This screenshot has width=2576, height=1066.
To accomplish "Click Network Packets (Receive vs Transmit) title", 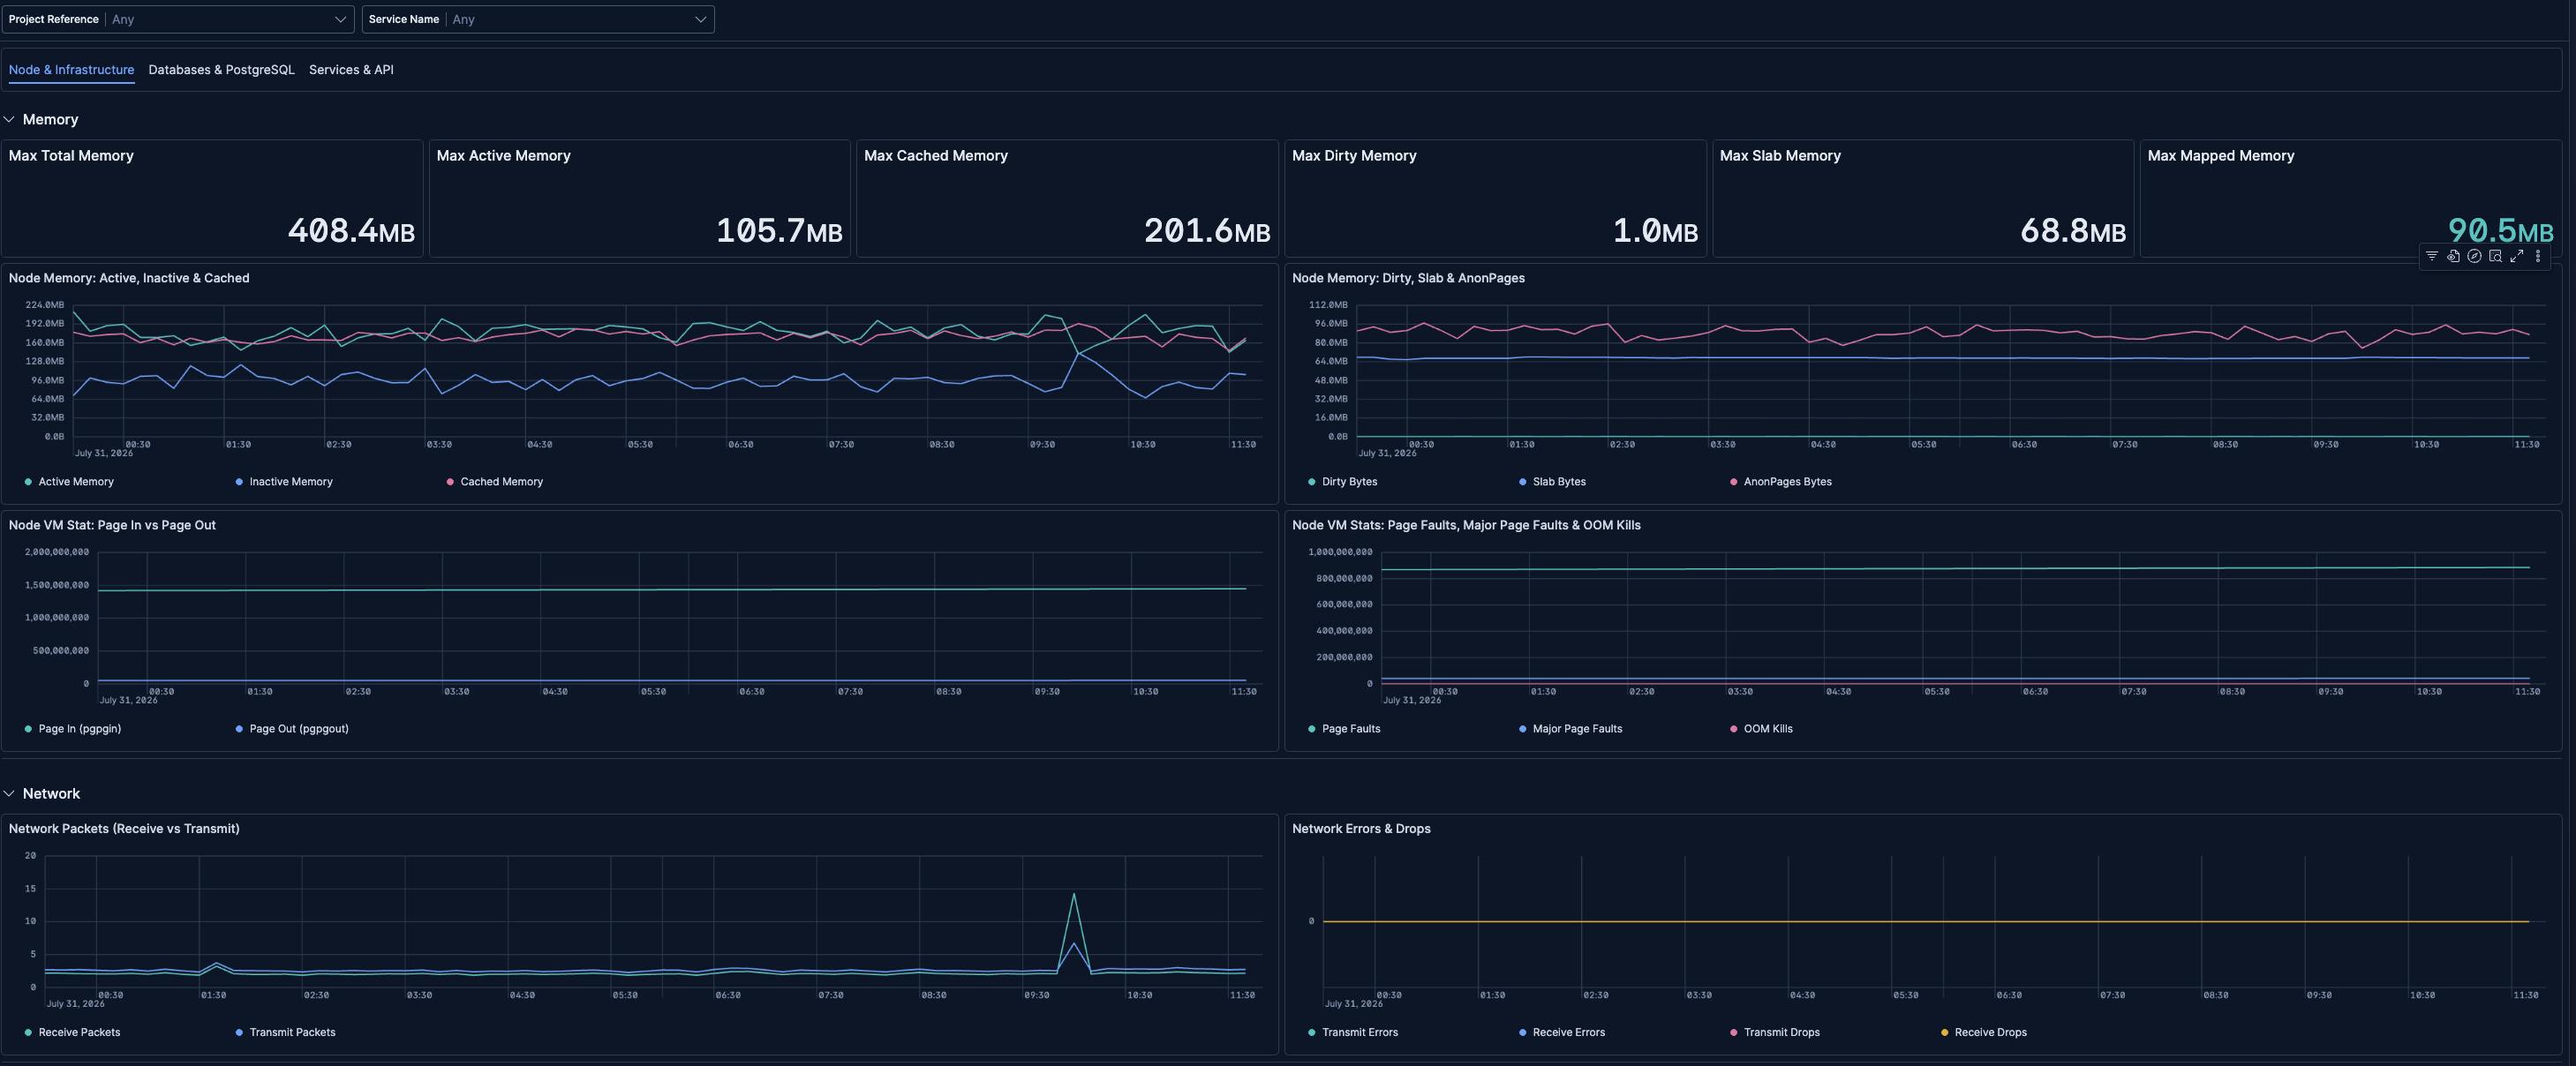I will (124, 829).
